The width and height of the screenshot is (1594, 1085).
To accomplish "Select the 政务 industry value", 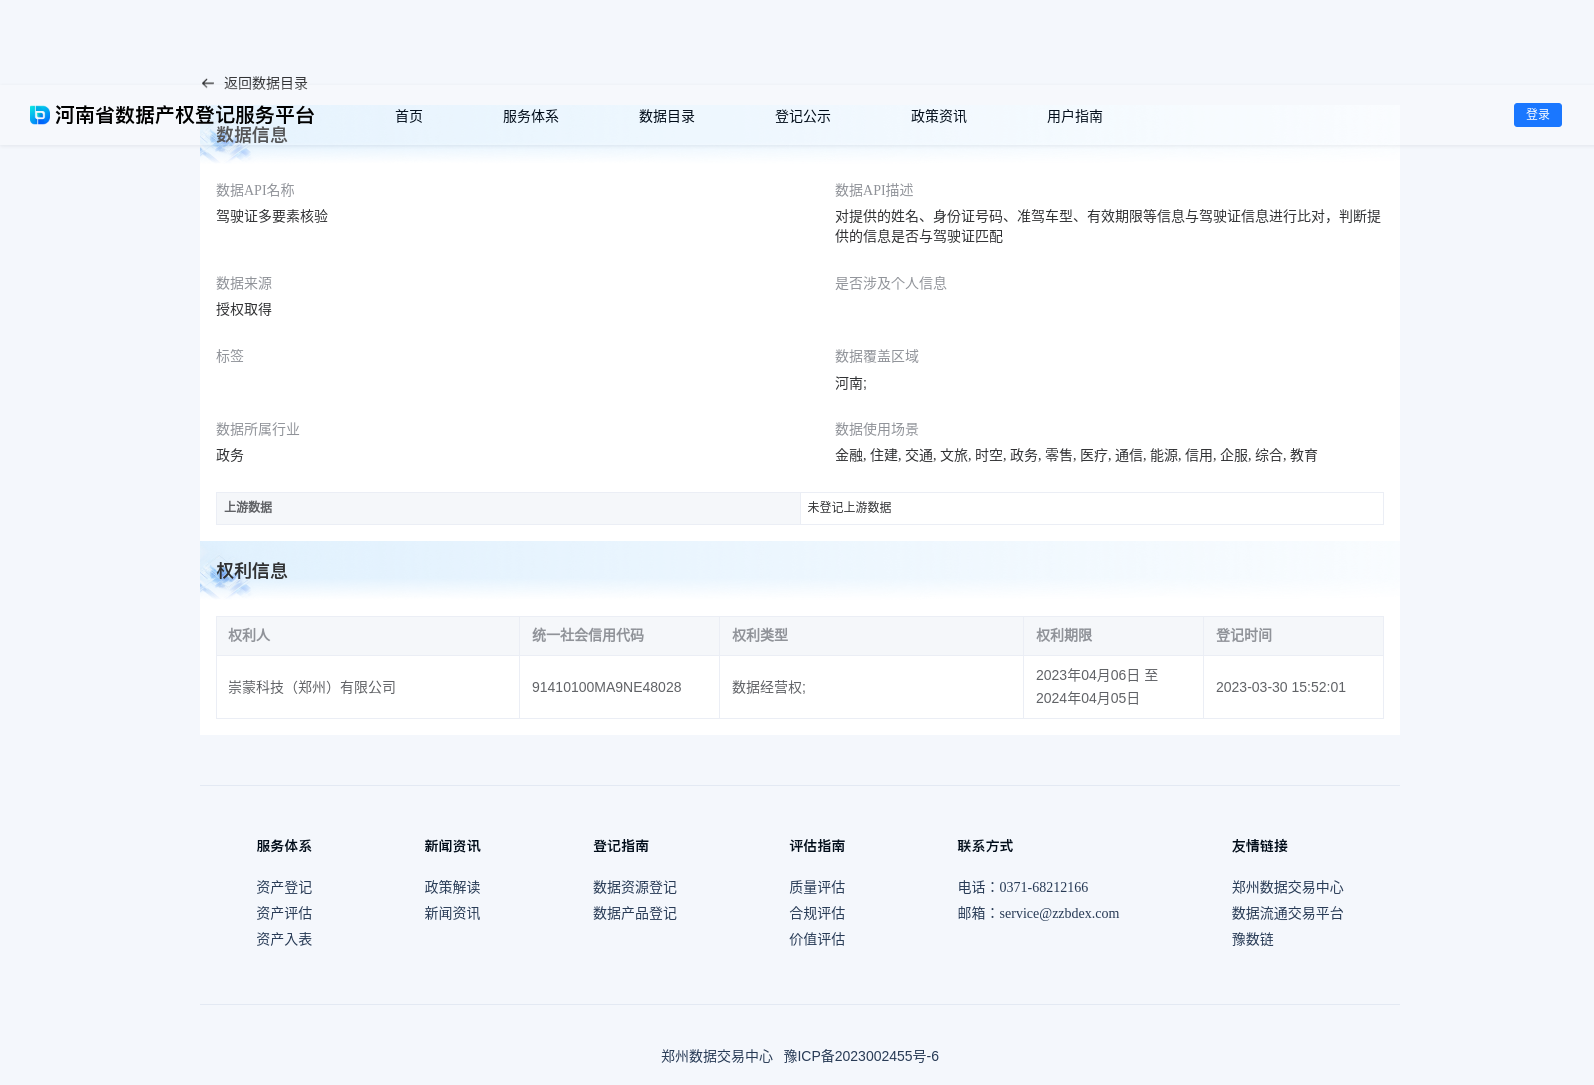I will coord(230,455).
